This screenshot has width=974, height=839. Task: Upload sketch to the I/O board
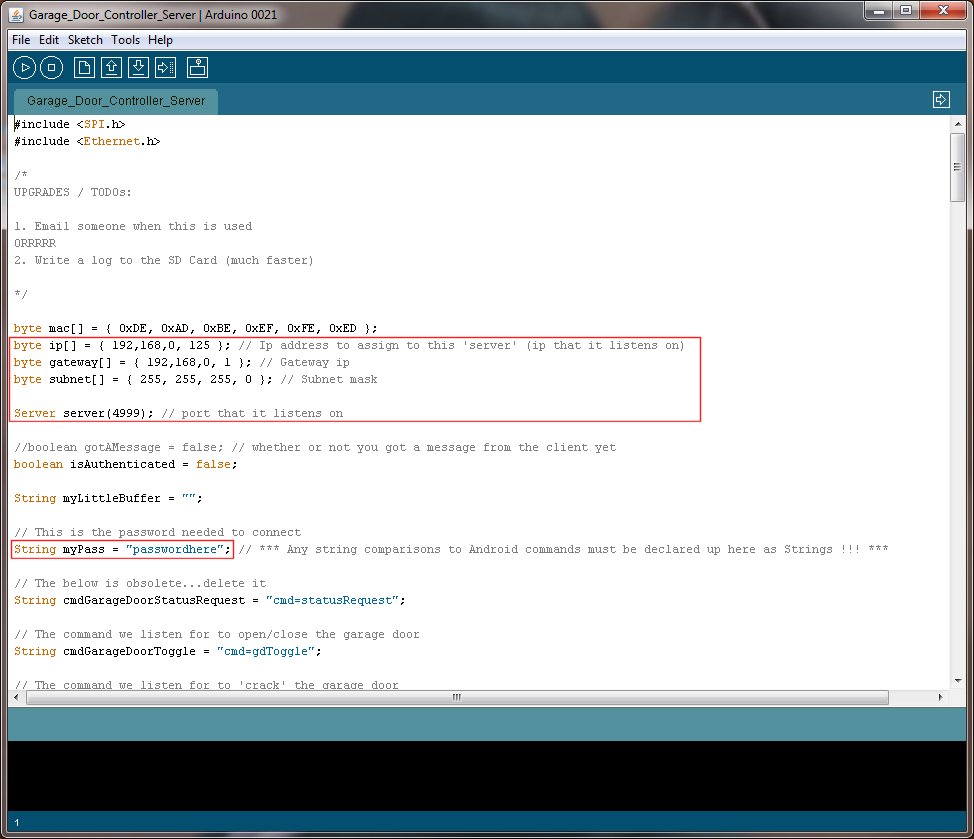(x=166, y=67)
